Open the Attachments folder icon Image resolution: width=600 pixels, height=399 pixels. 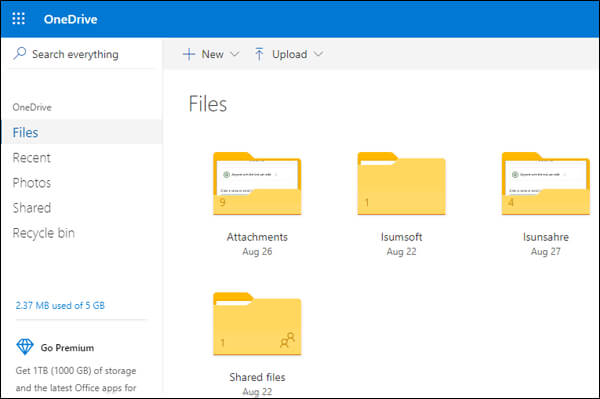click(x=257, y=184)
